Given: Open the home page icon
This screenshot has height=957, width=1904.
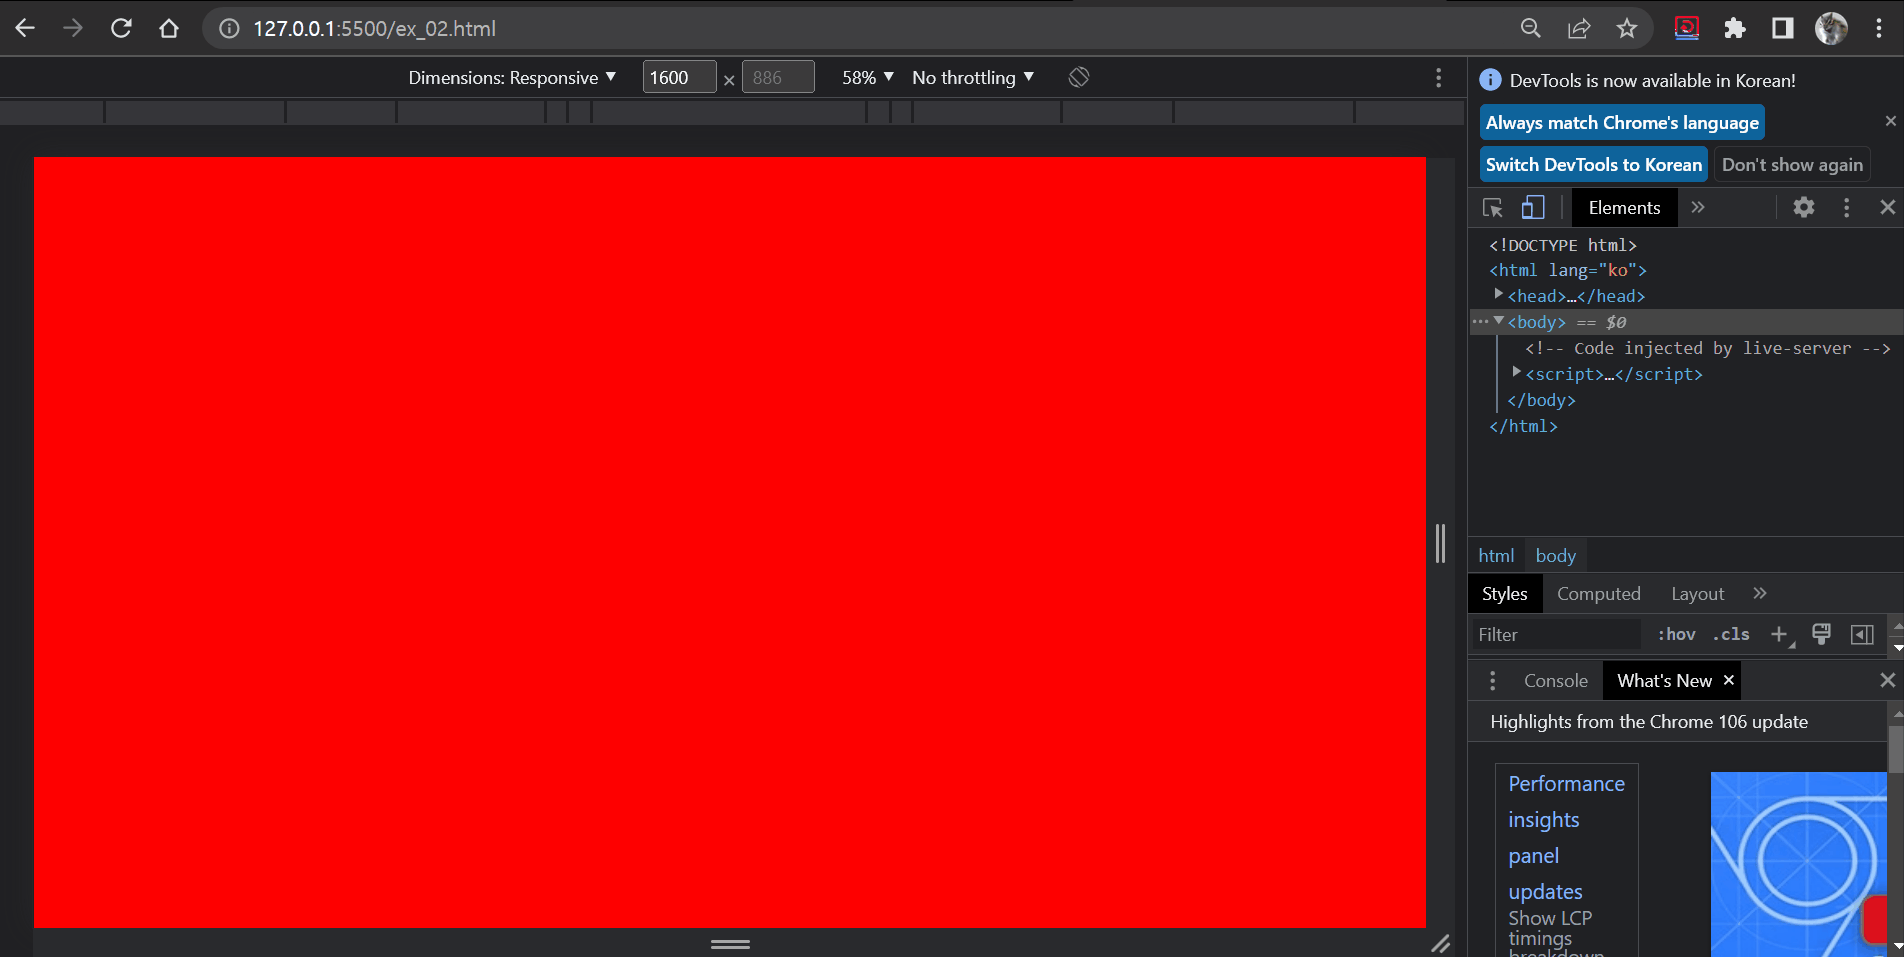Looking at the screenshot, I should [169, 28].
